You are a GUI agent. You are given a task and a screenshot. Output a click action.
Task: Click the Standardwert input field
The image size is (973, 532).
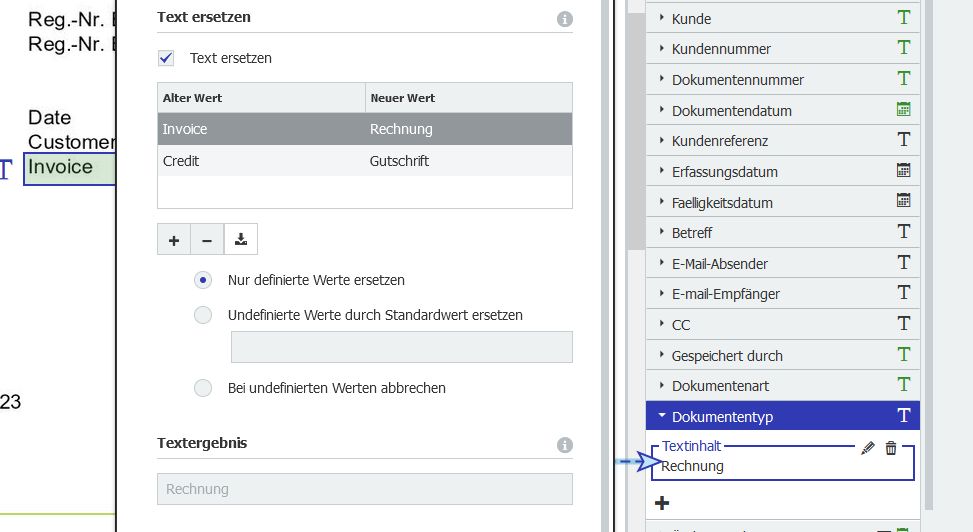tap(401, 347)
